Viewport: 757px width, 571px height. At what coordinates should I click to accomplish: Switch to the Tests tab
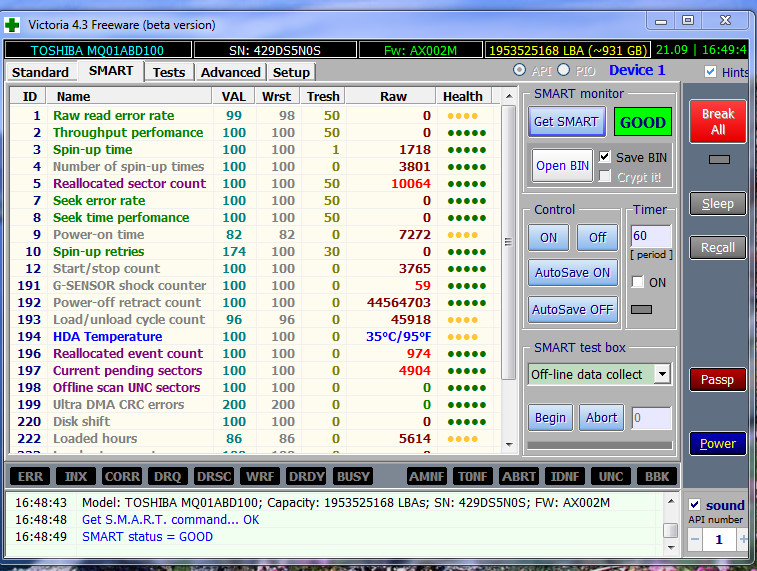point(168,72)
